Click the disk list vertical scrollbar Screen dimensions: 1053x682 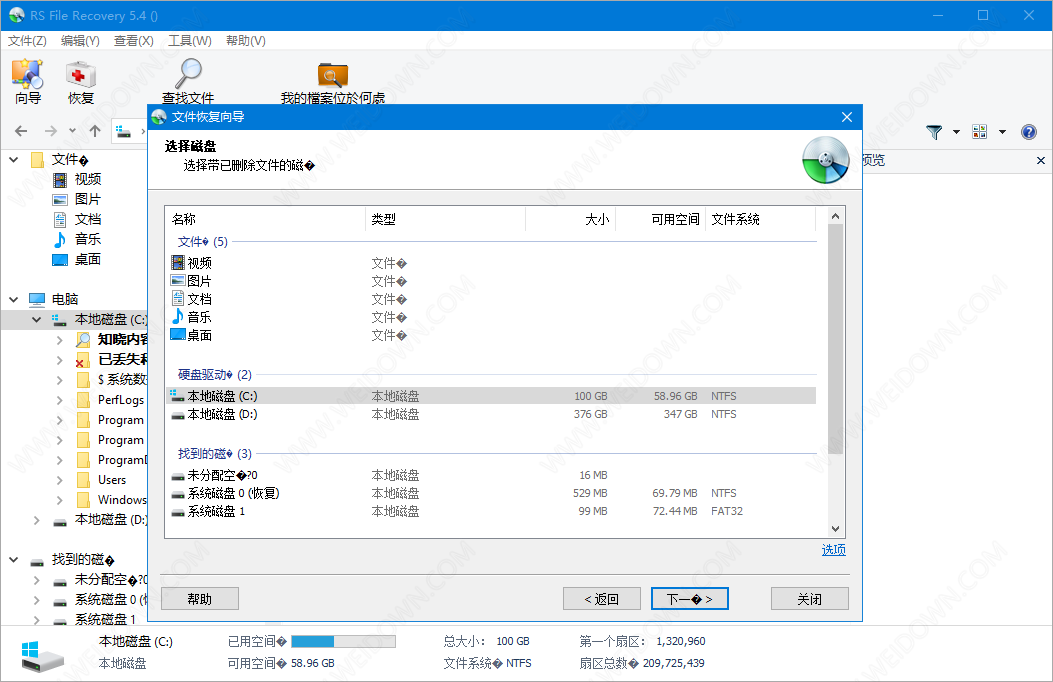[836, 340]
